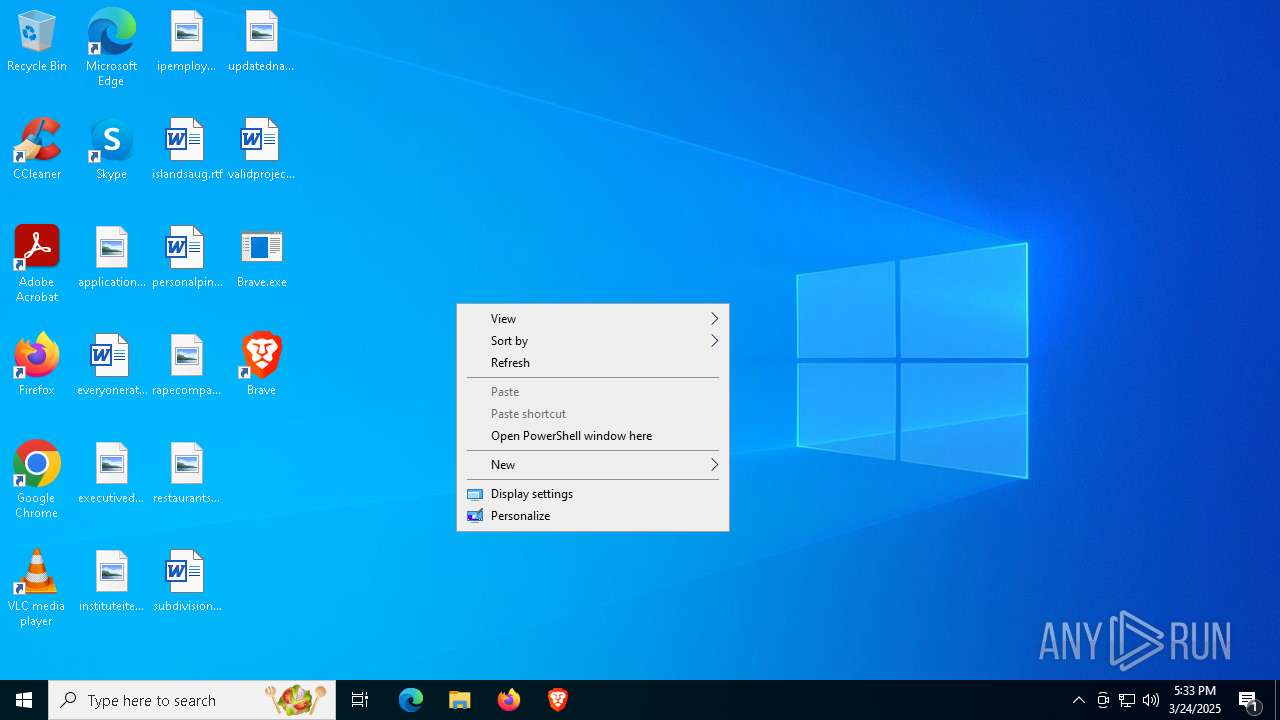The width and height of the screenshot is (1280, 720).
Task: Select the Skype desktop shortcut
Action: coord(111,150)
